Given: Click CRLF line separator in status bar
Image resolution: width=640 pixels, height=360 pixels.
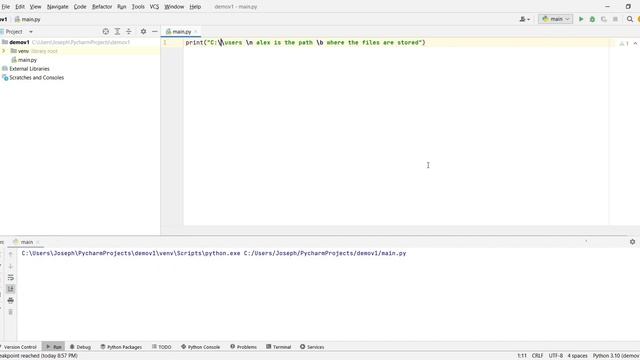Looking at the screenshot, I should coord(537,356).
